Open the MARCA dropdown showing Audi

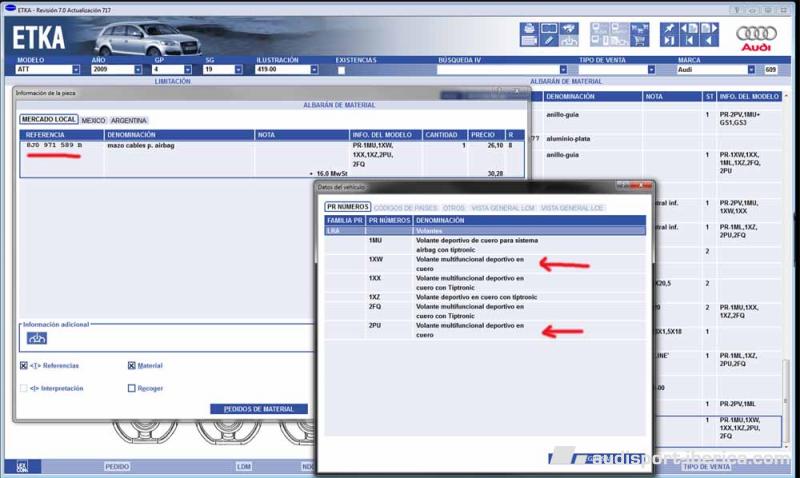tap(751, 69)
